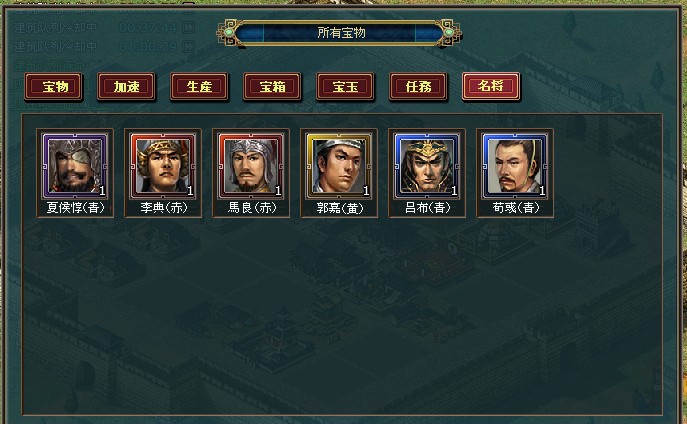Click the 荀彧(青) name label
Screen dimensions: 687x424
pos(516,208)
